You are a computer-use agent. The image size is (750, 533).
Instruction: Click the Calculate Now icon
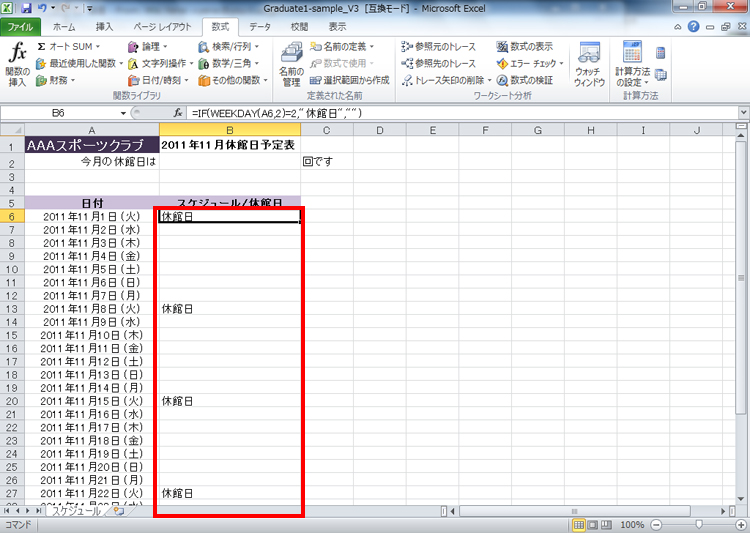[661, 53]
